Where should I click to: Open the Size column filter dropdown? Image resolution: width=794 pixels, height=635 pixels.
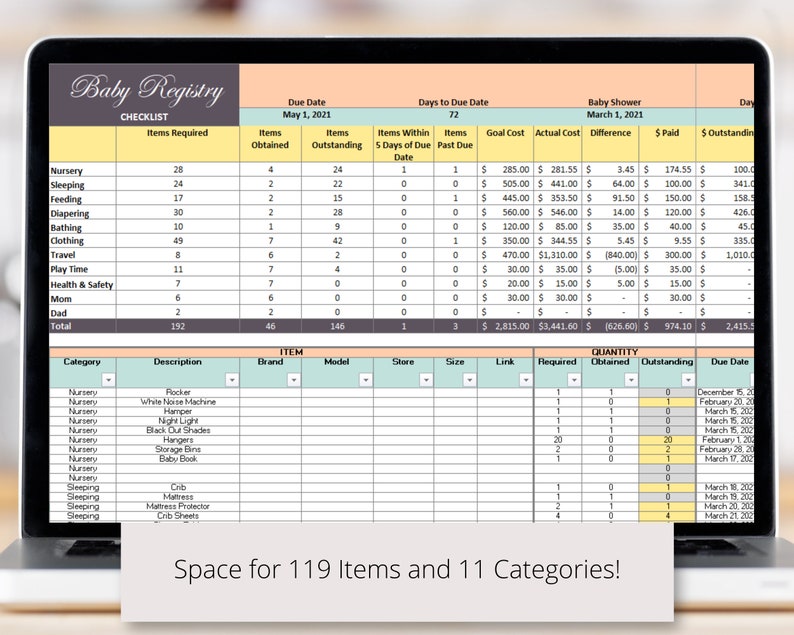click(469, 380)
